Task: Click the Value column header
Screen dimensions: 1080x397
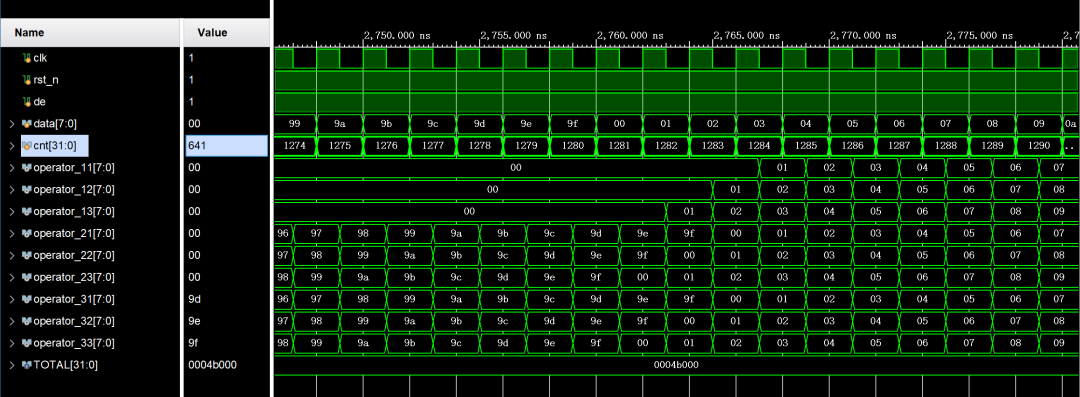Action: pyautogui.click(x=226, y=32)
